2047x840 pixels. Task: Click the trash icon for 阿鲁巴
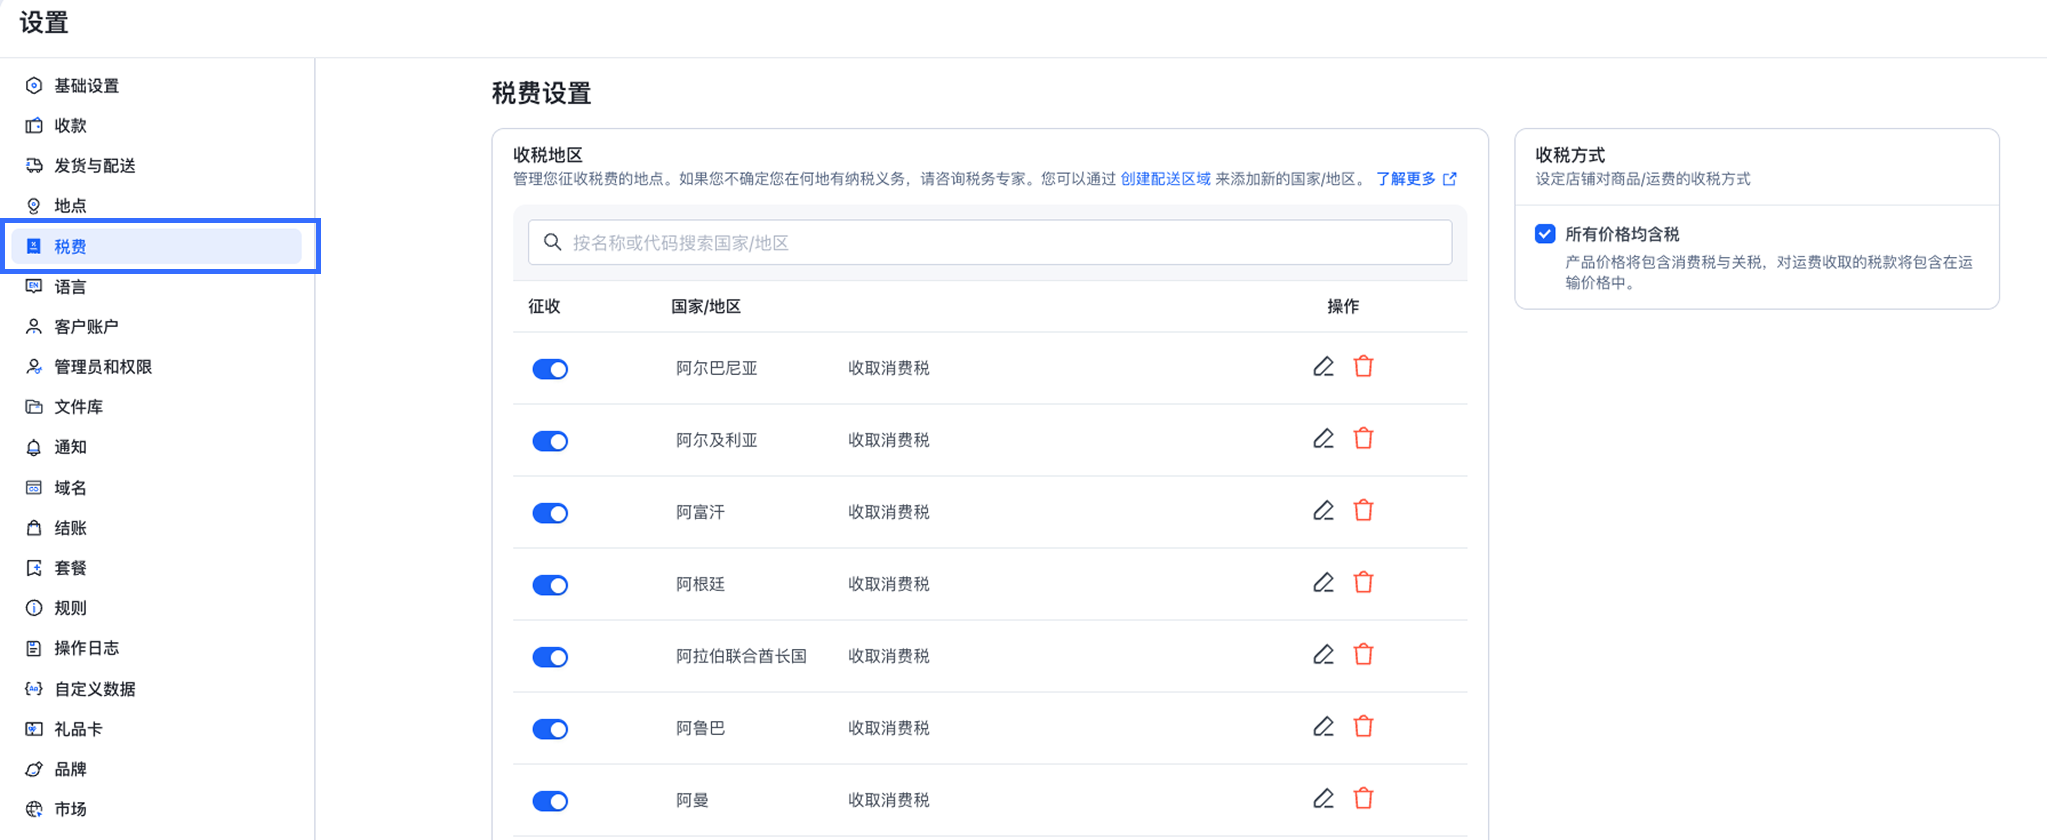[x=1363, y=727]
